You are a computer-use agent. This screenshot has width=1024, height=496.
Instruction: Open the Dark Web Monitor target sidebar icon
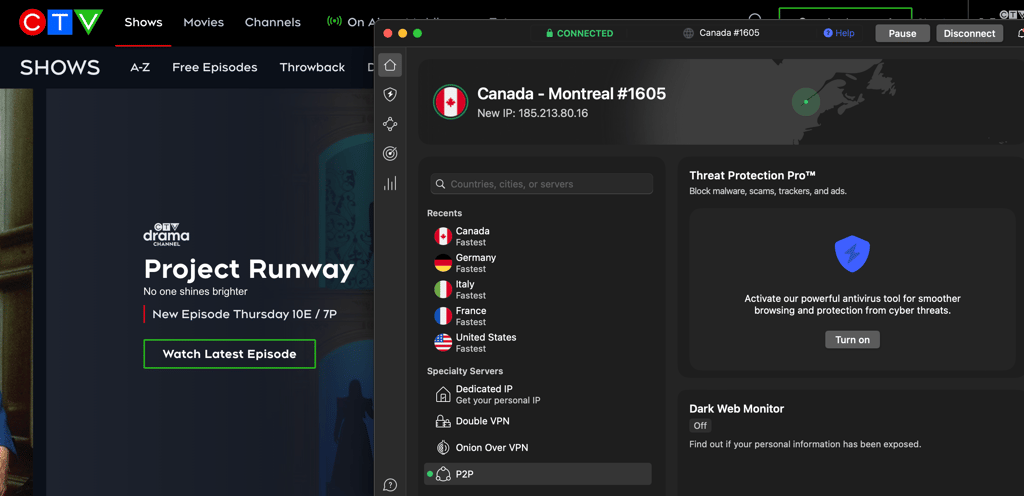(x=390, y=153)
